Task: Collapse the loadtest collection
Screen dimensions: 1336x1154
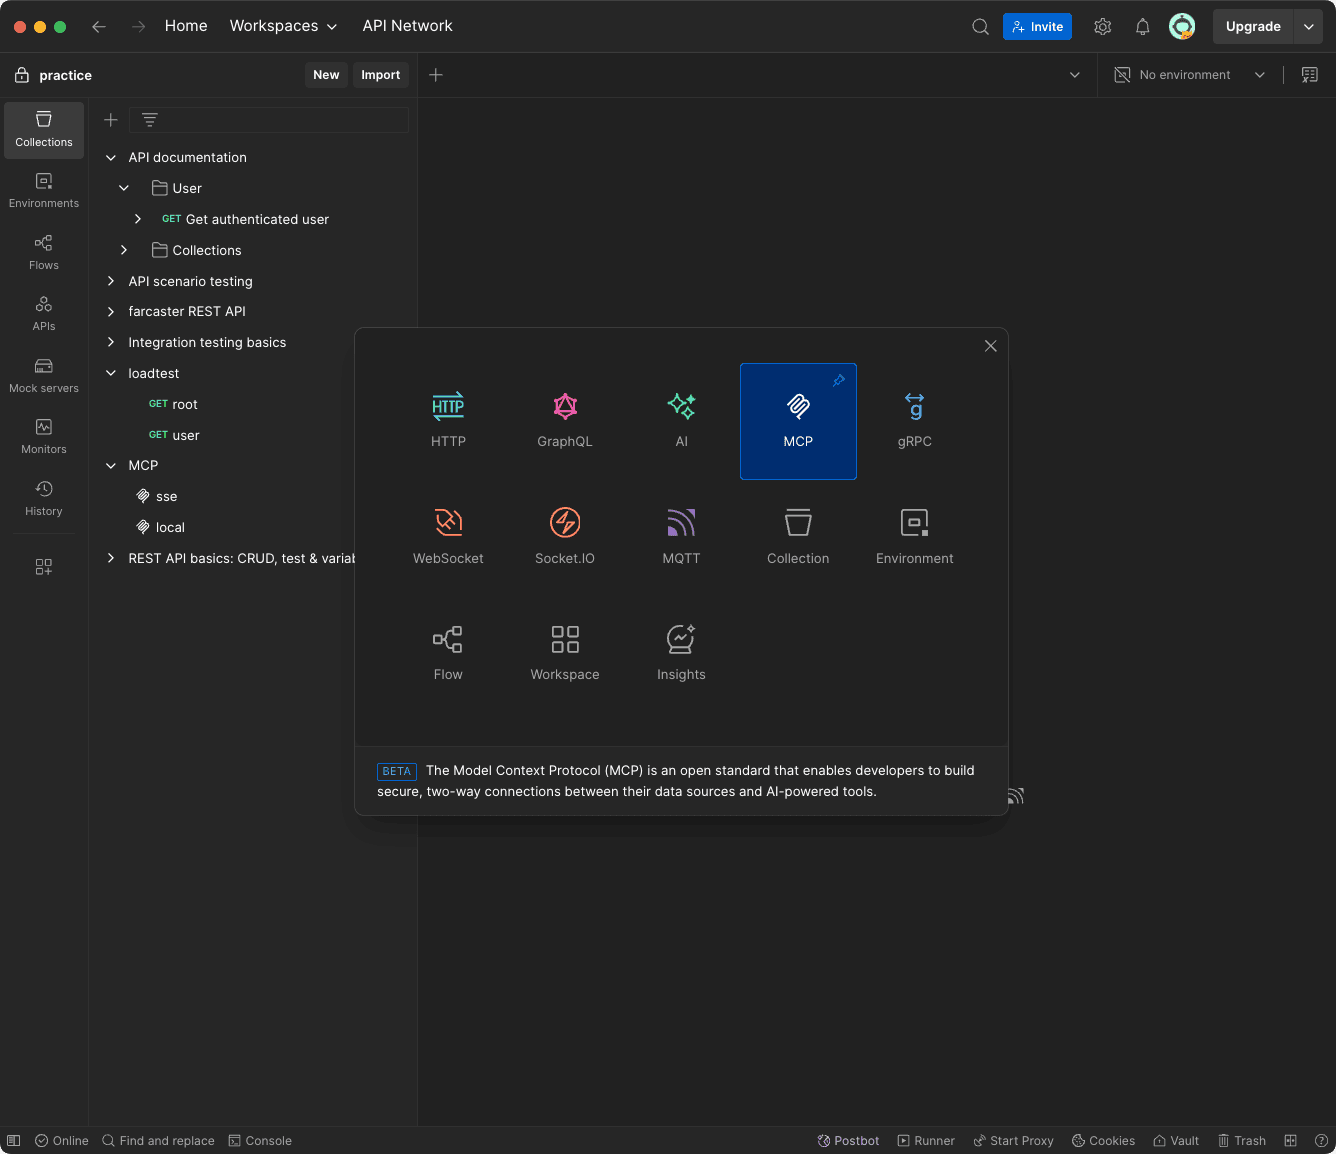Action: (111, 373)
